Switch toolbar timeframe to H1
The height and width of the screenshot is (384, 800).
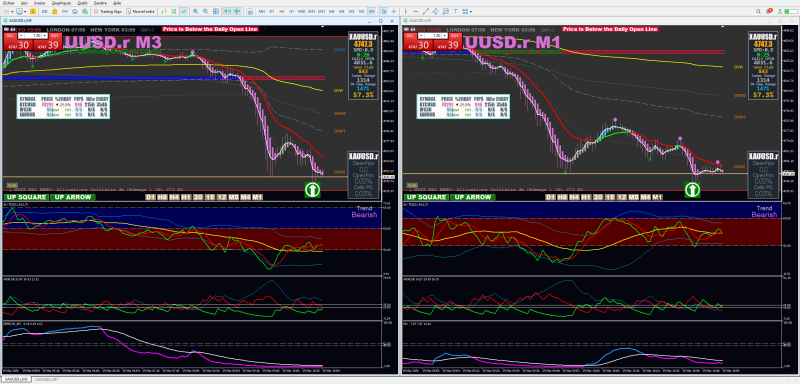[x=291, y=11]
